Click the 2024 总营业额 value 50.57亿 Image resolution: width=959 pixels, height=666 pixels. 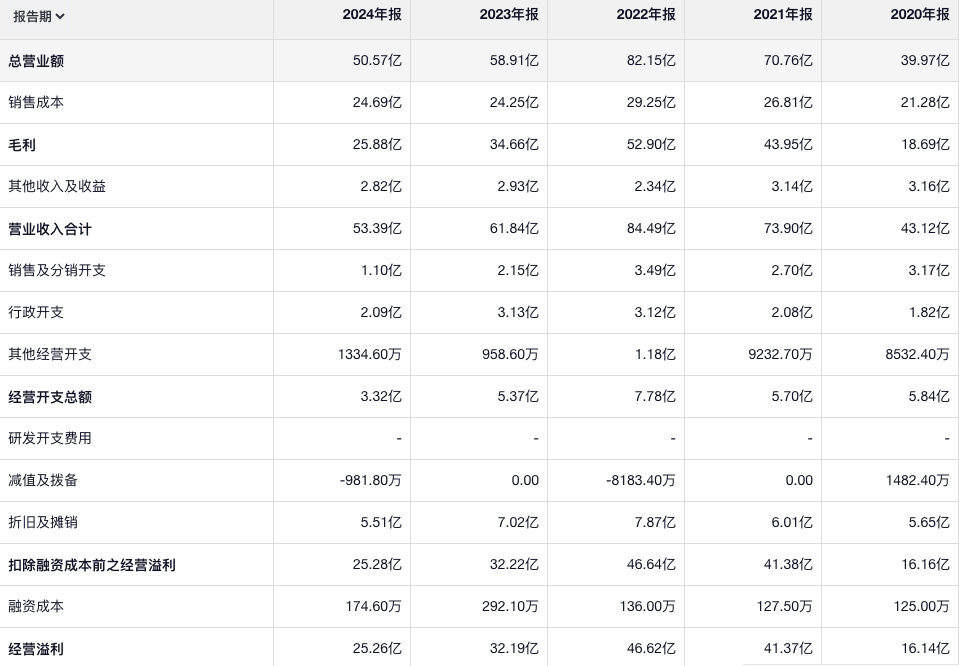click(x=377, y=61)
